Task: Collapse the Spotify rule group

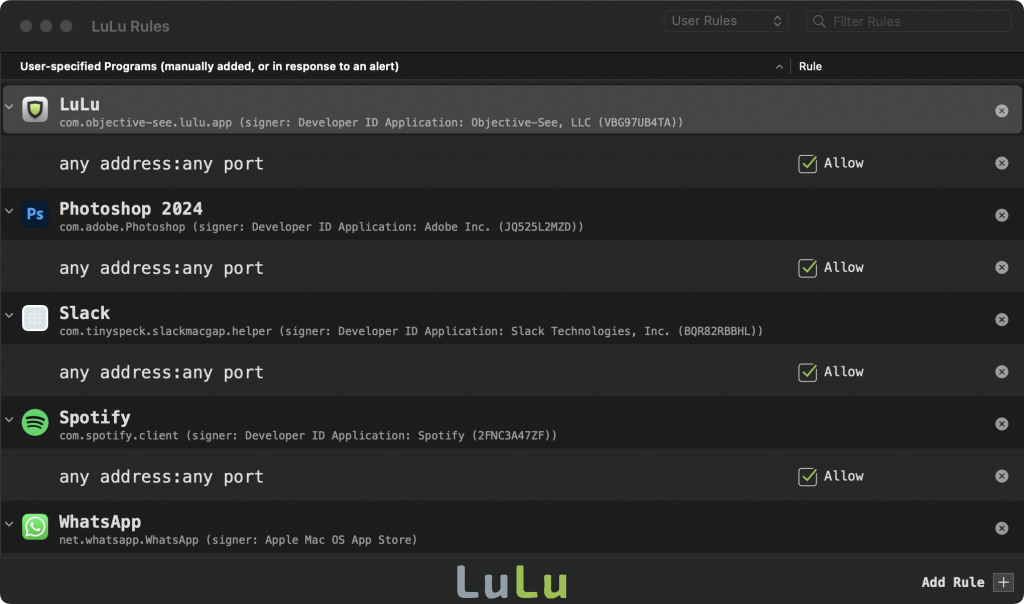Action: click(10, 420)
